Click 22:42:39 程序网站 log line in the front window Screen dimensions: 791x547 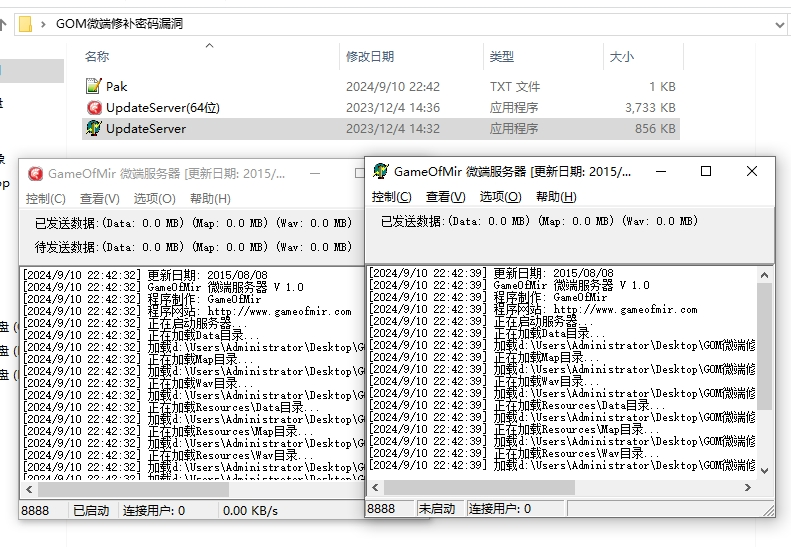(x=533, y=309)
